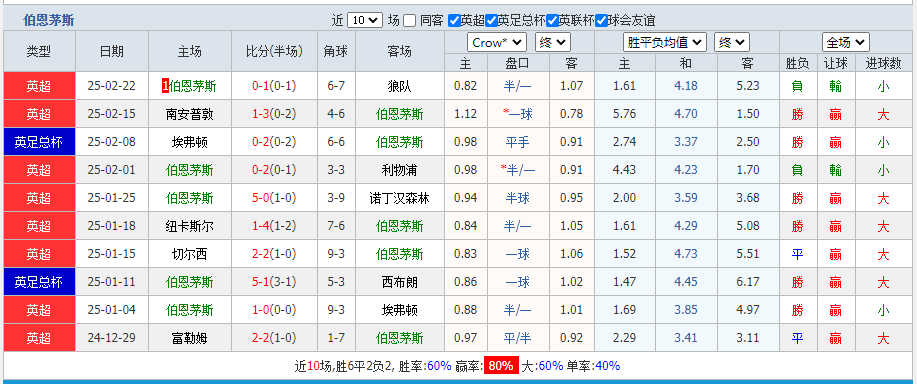Click the 0-1 score on 25-02-22

coord(260,87)
